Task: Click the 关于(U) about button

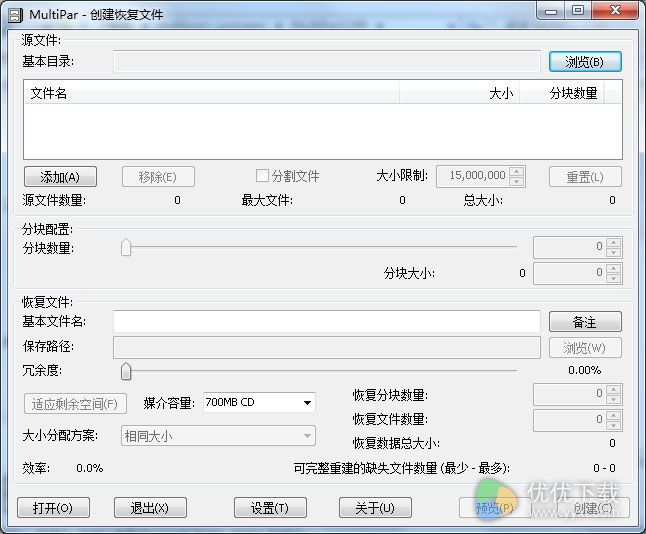Action: coord(375,508)
